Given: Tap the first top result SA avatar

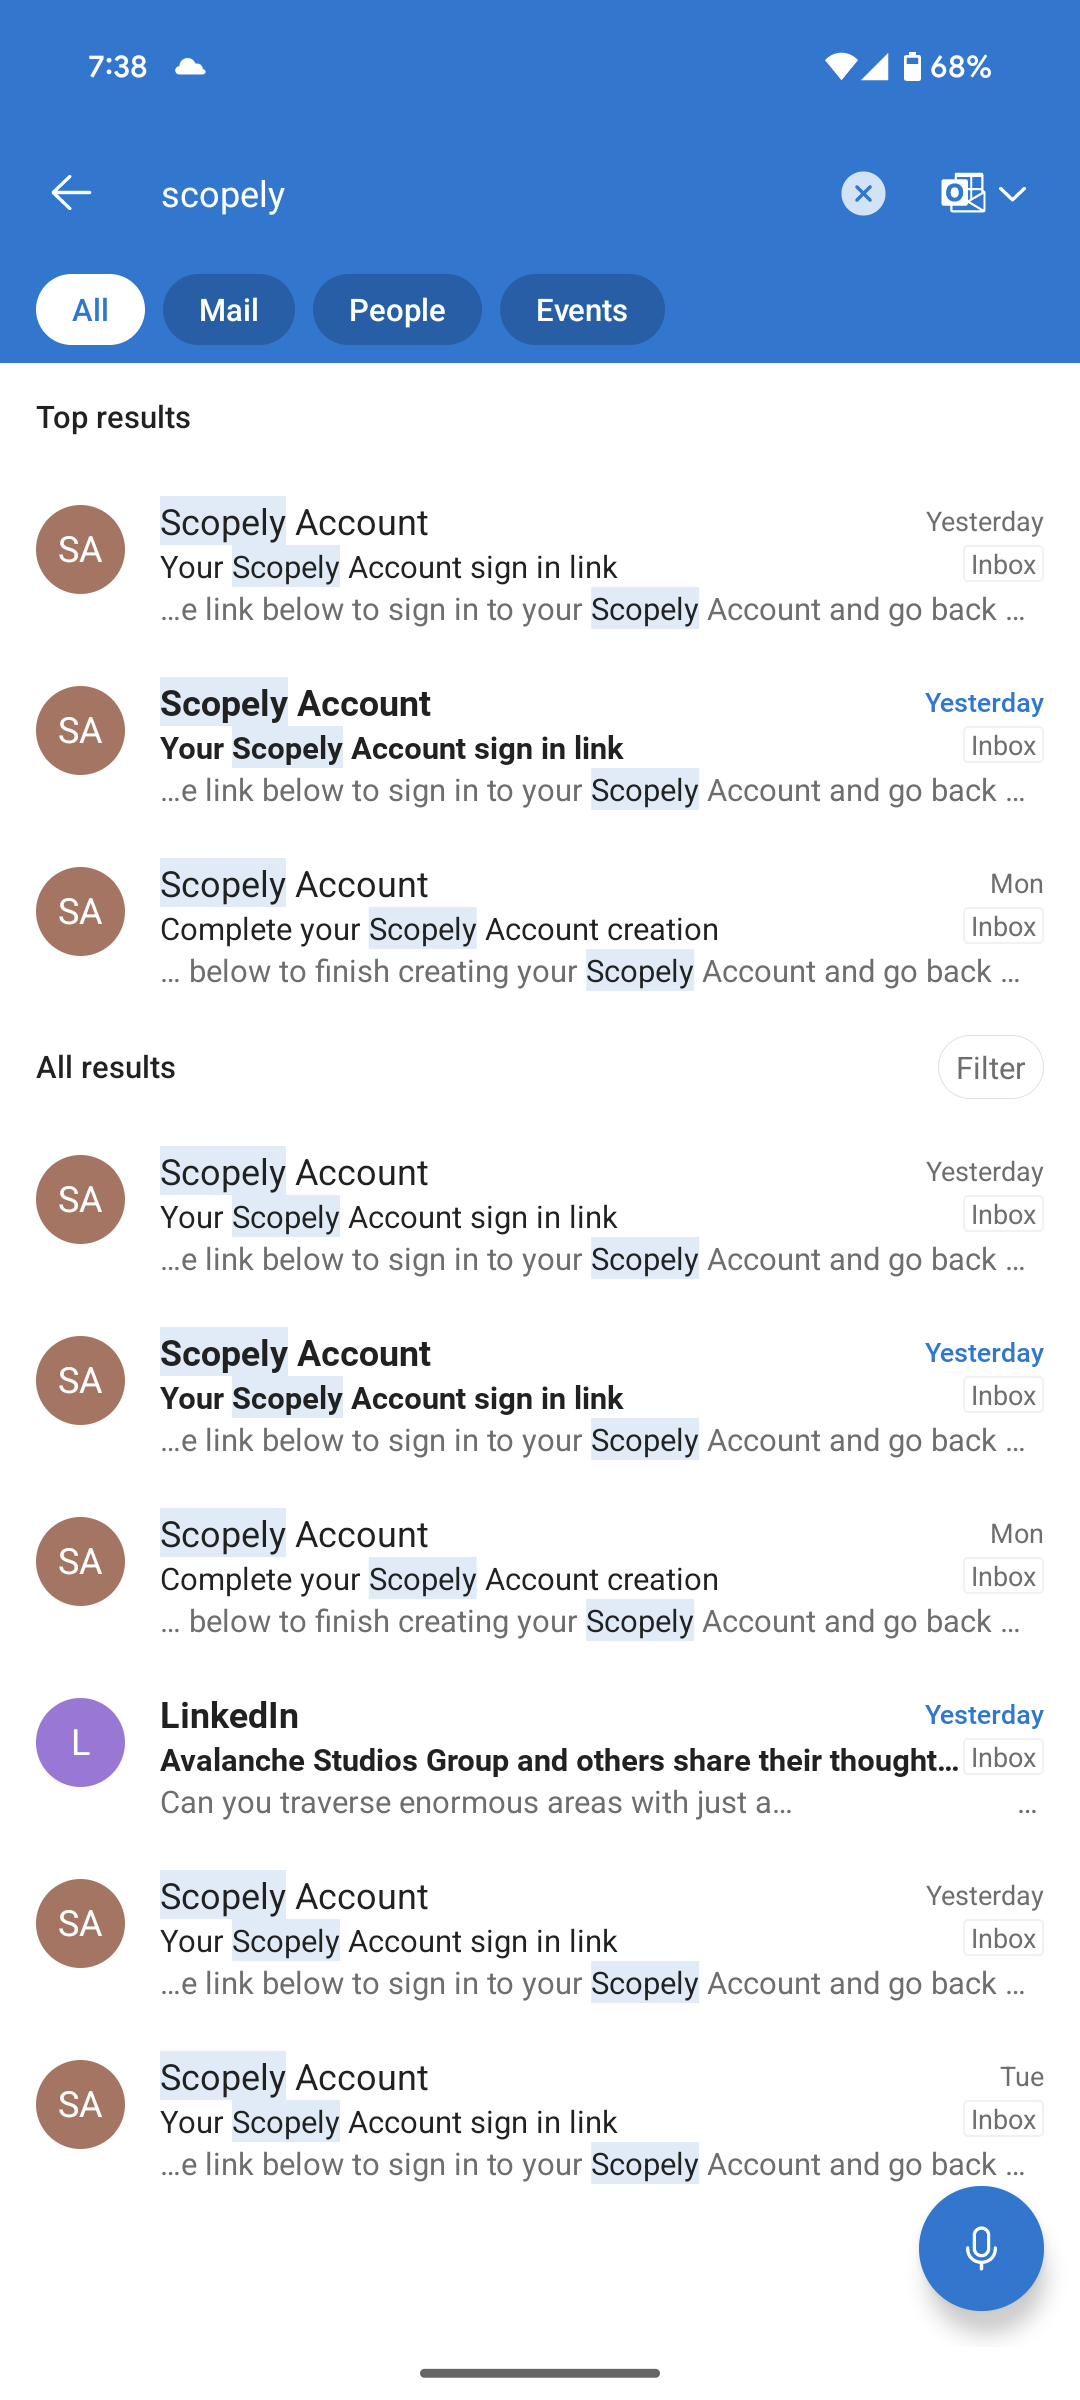Looking at the screenshot, I should coord(80,549).
